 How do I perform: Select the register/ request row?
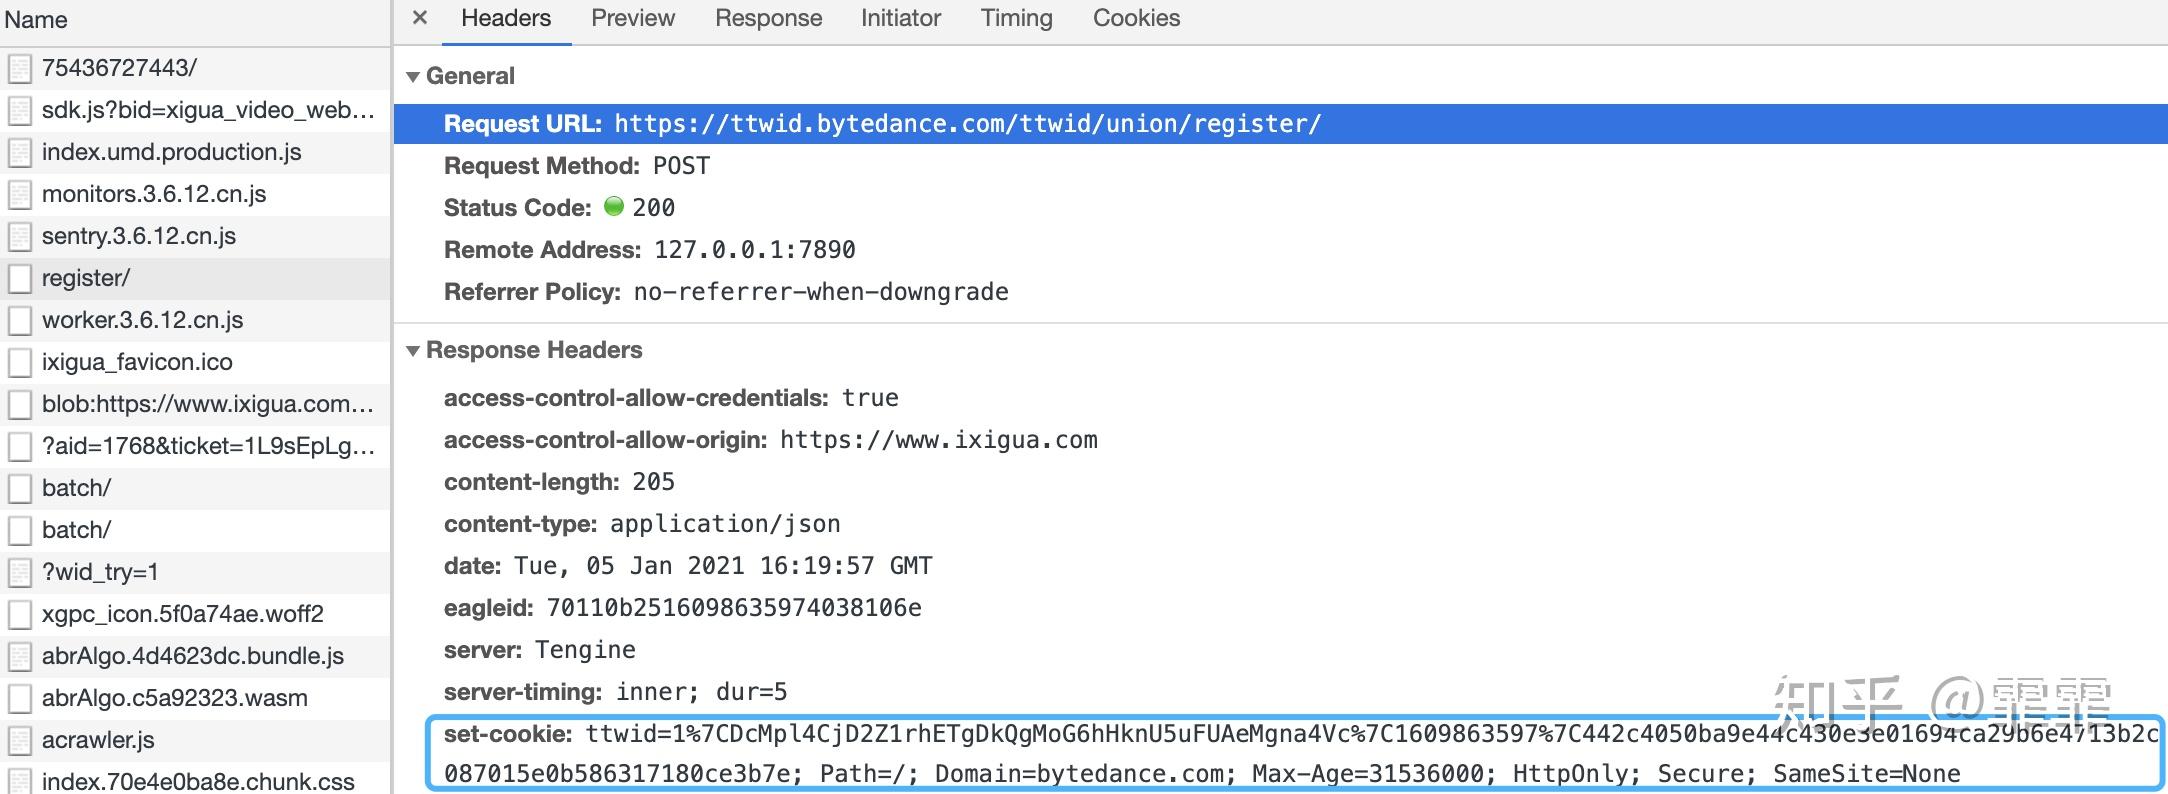(x=195, y=278)
